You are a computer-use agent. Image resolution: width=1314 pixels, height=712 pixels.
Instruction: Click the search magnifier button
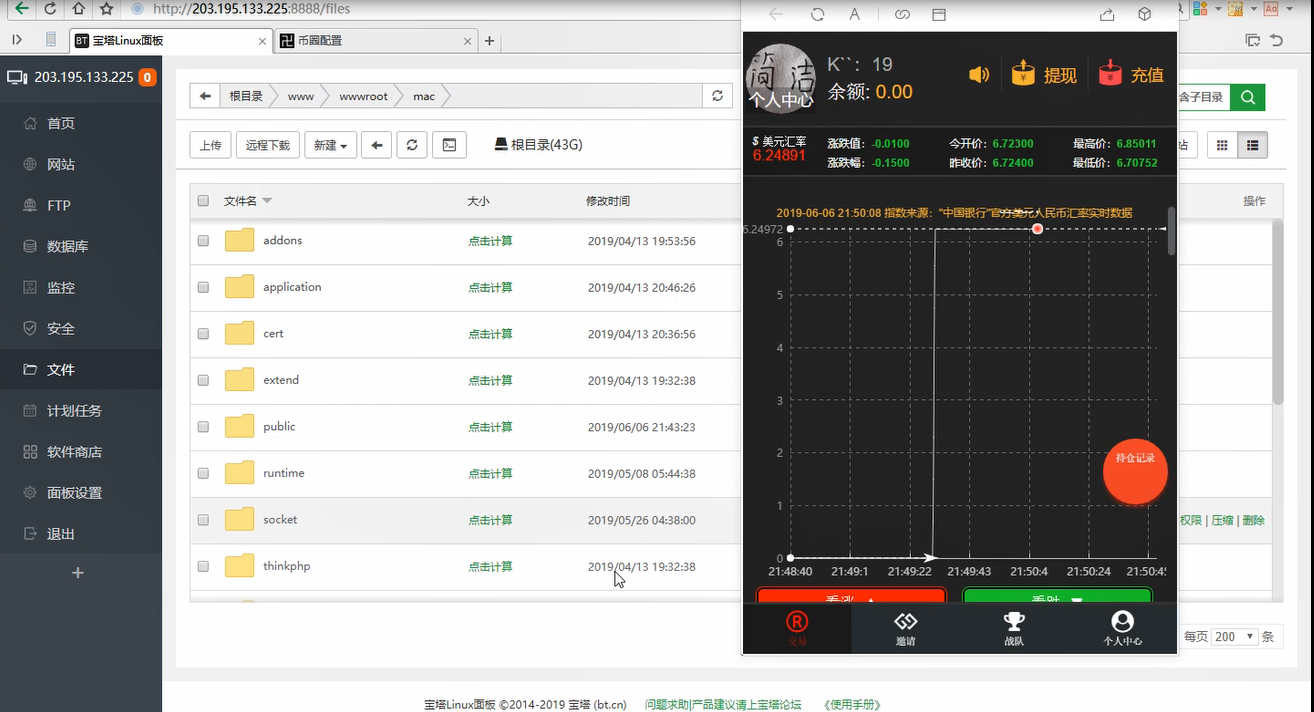pos(1247,97)
